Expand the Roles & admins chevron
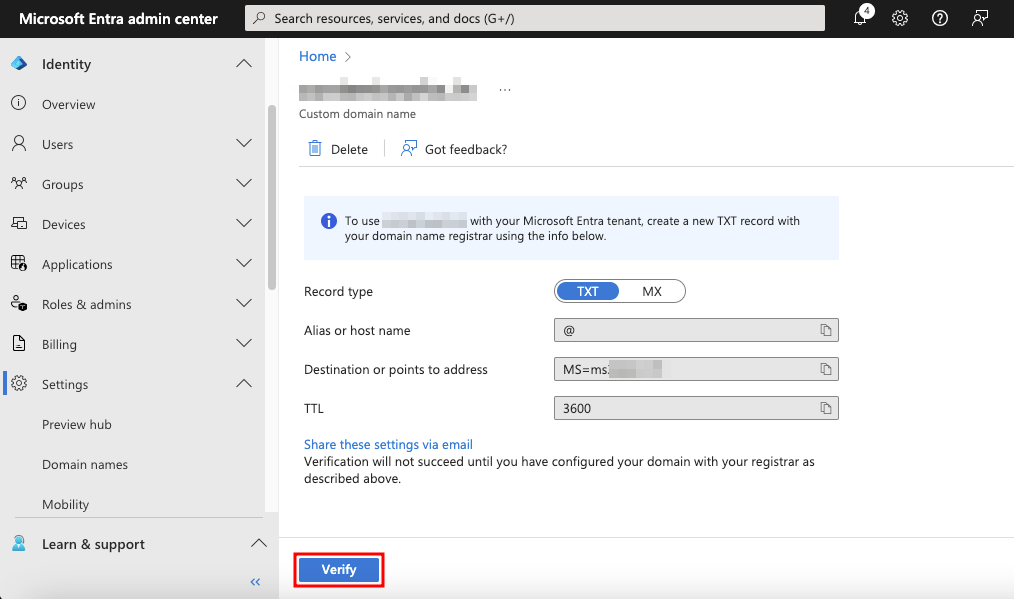The image size is (1014, 599). click(244, 303)
